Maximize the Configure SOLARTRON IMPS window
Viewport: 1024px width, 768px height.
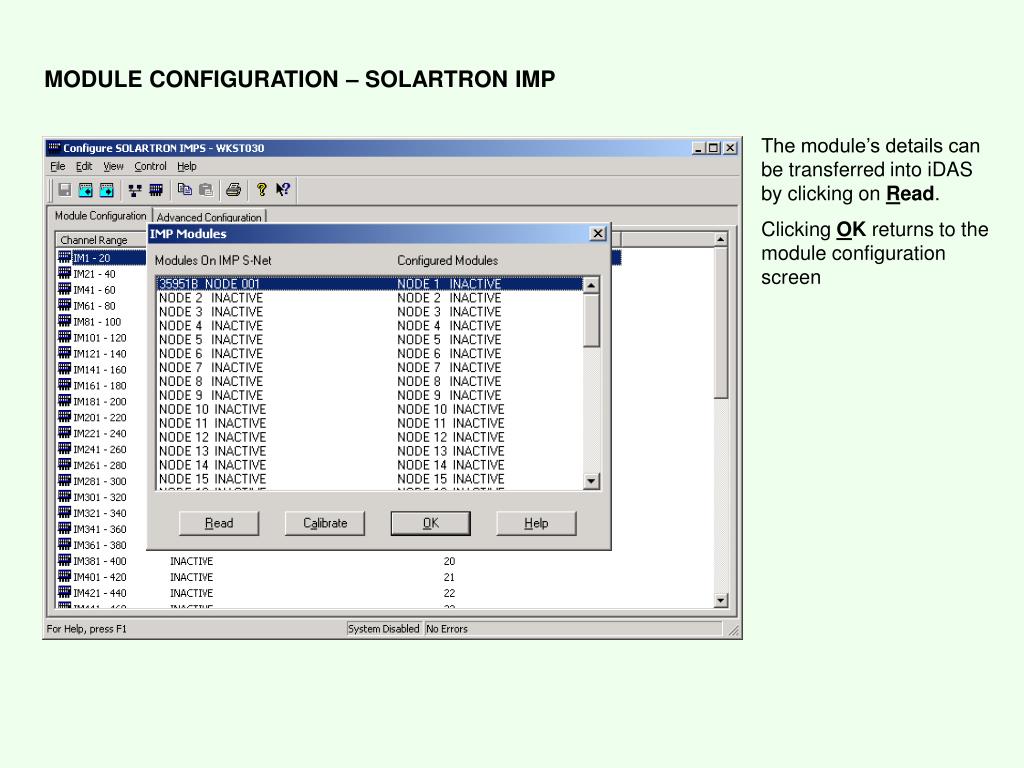point(714,148)
